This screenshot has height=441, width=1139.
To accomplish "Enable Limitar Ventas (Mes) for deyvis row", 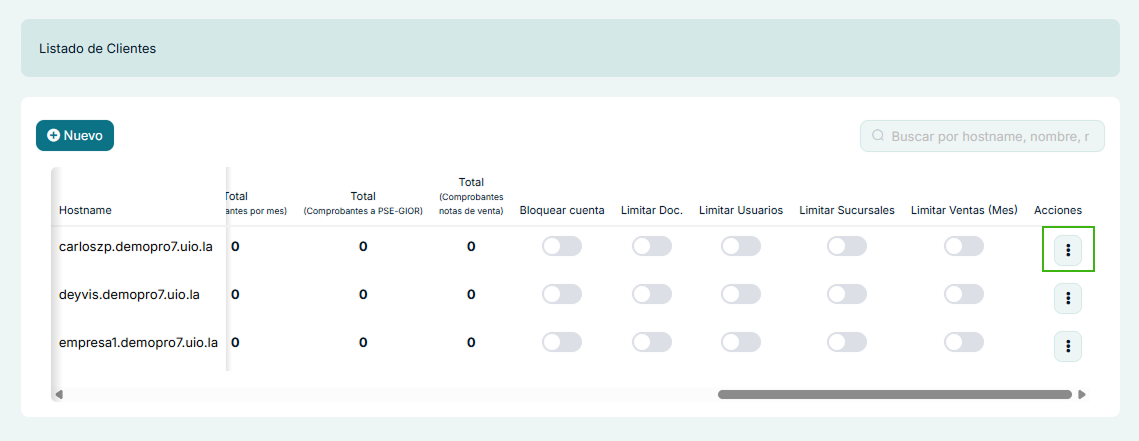I will tap(964, 294).
